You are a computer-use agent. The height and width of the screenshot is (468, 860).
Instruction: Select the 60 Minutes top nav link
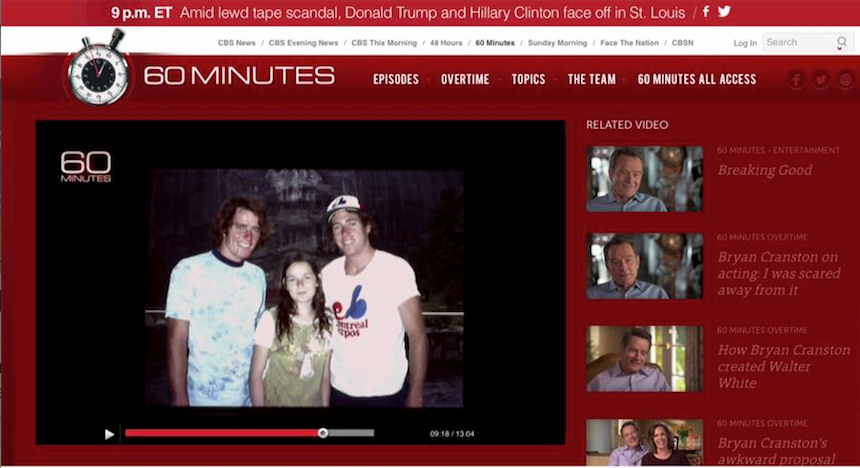495,43
